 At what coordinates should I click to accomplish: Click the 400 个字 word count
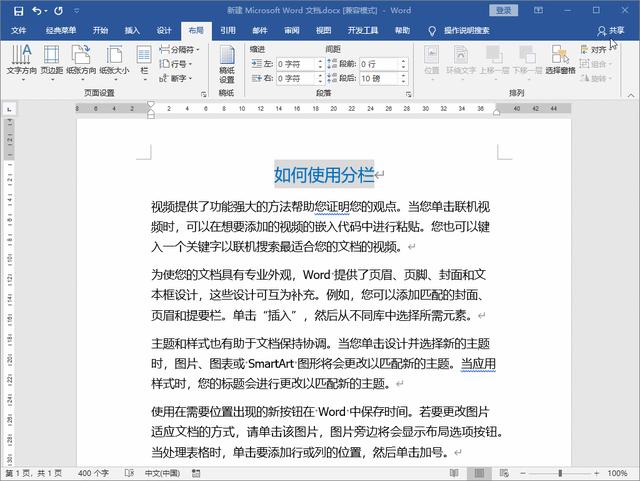(x=93, y=473)
